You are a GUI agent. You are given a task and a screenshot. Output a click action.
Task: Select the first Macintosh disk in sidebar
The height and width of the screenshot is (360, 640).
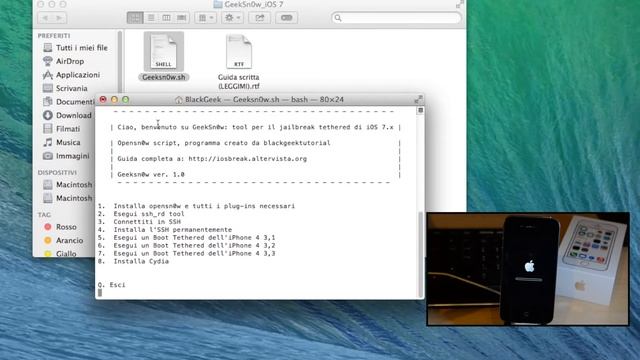coord(68,184)
